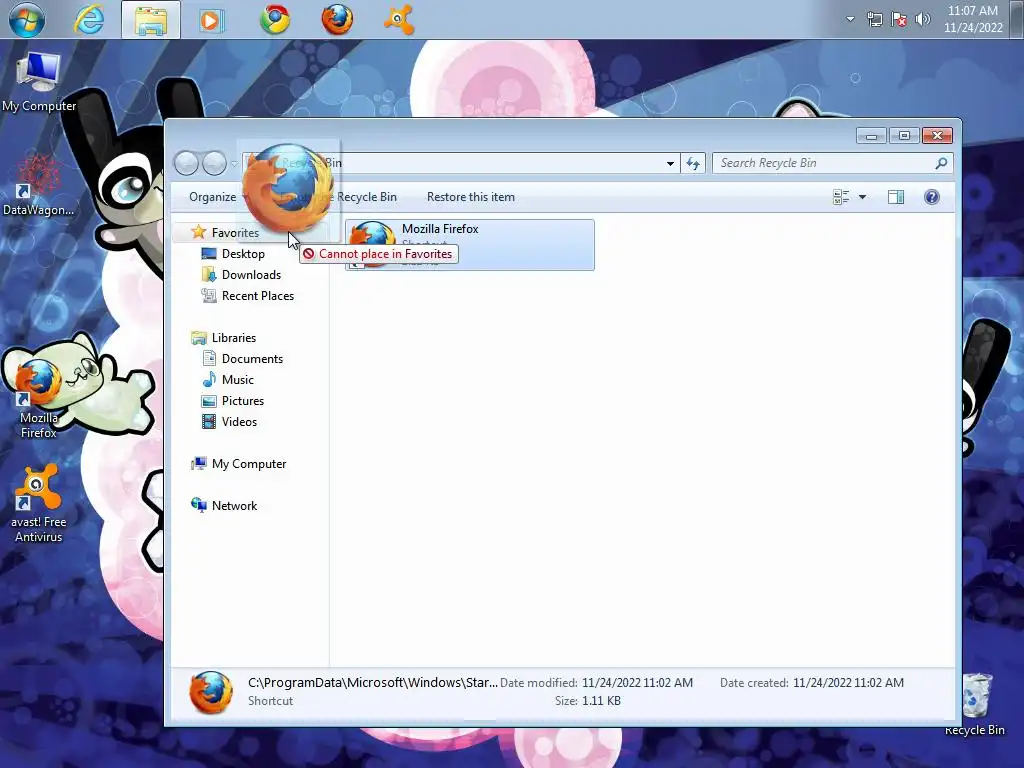Image resolution: width=1024 pixels, height=768 pixels.
Task: Open the Action Center flag icon
Action: click(899, 19)
